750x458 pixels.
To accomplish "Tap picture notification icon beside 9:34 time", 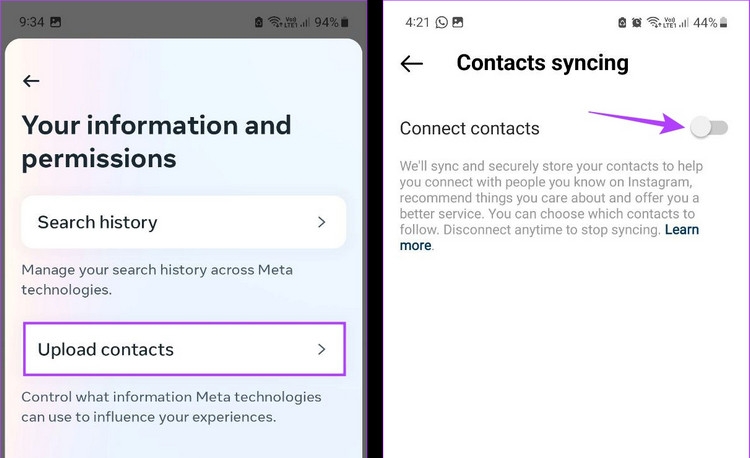I will coord(54,21).
